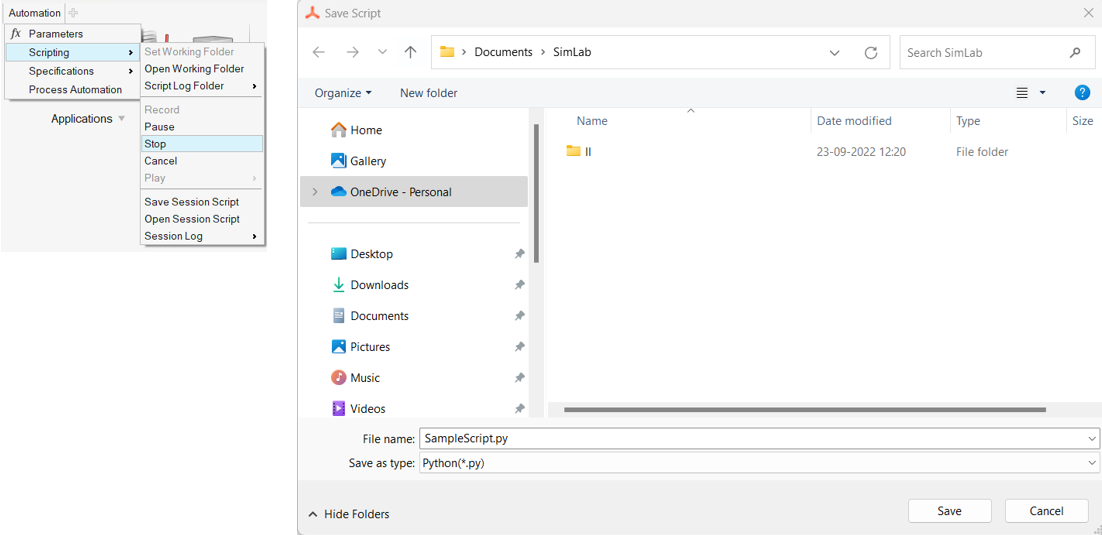
Task: Open the Organize dropdown
Action: (x=343, y=93)
